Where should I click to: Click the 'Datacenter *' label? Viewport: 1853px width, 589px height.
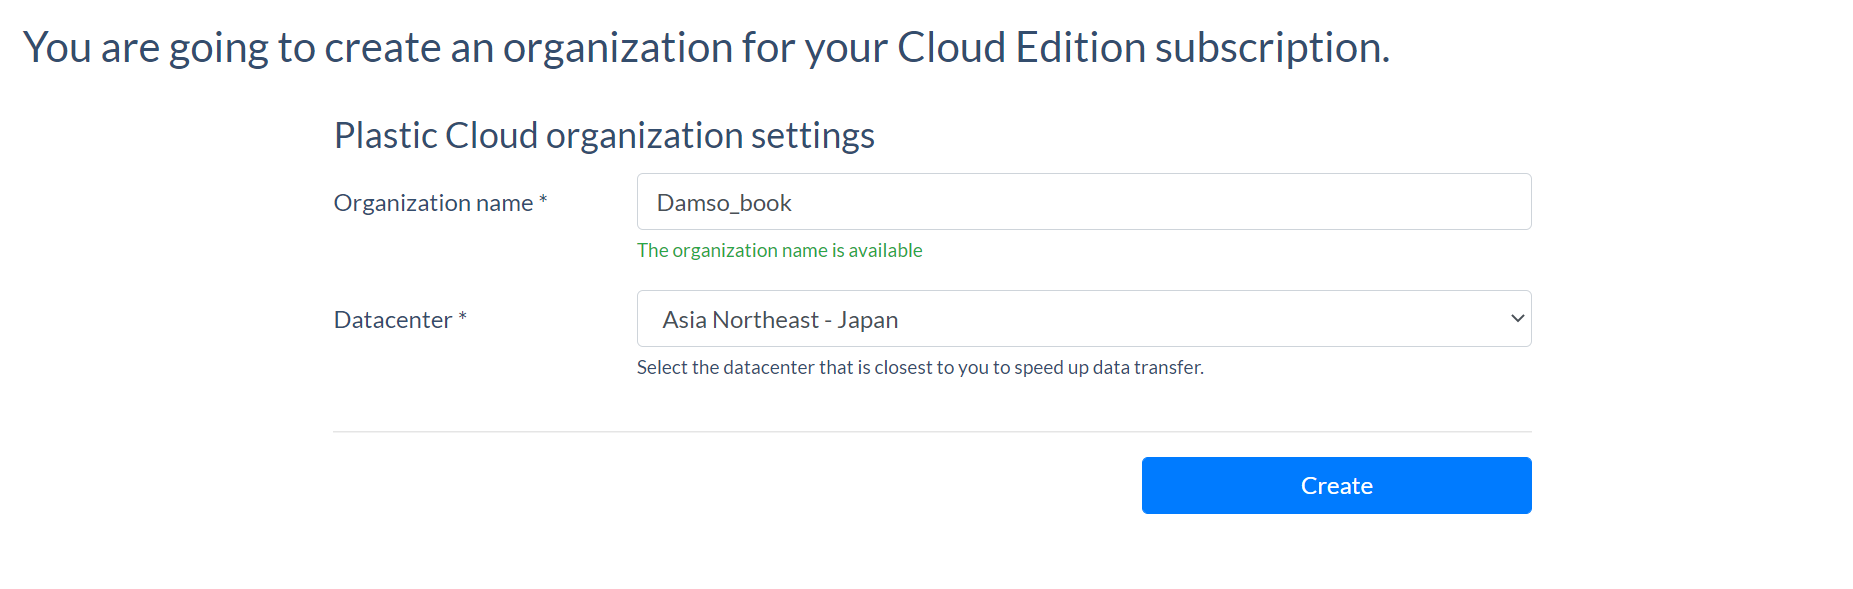pos(400,320)
